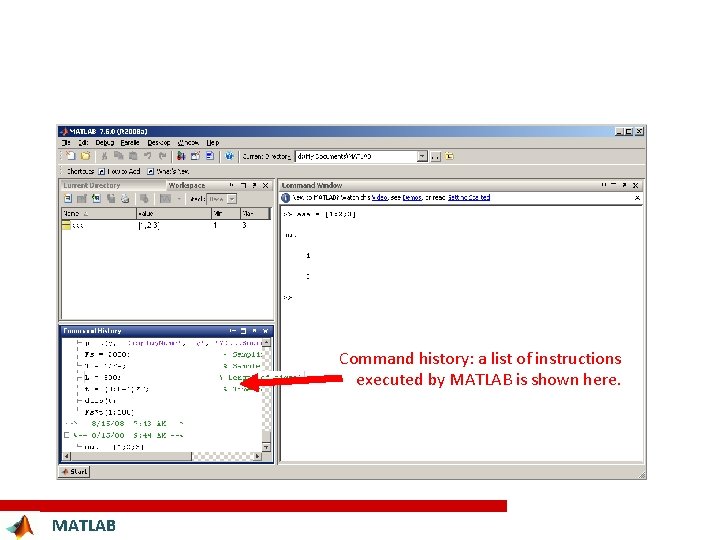Click the MATLAB Start button
The image size is (720, 540).
click(74, 472)
